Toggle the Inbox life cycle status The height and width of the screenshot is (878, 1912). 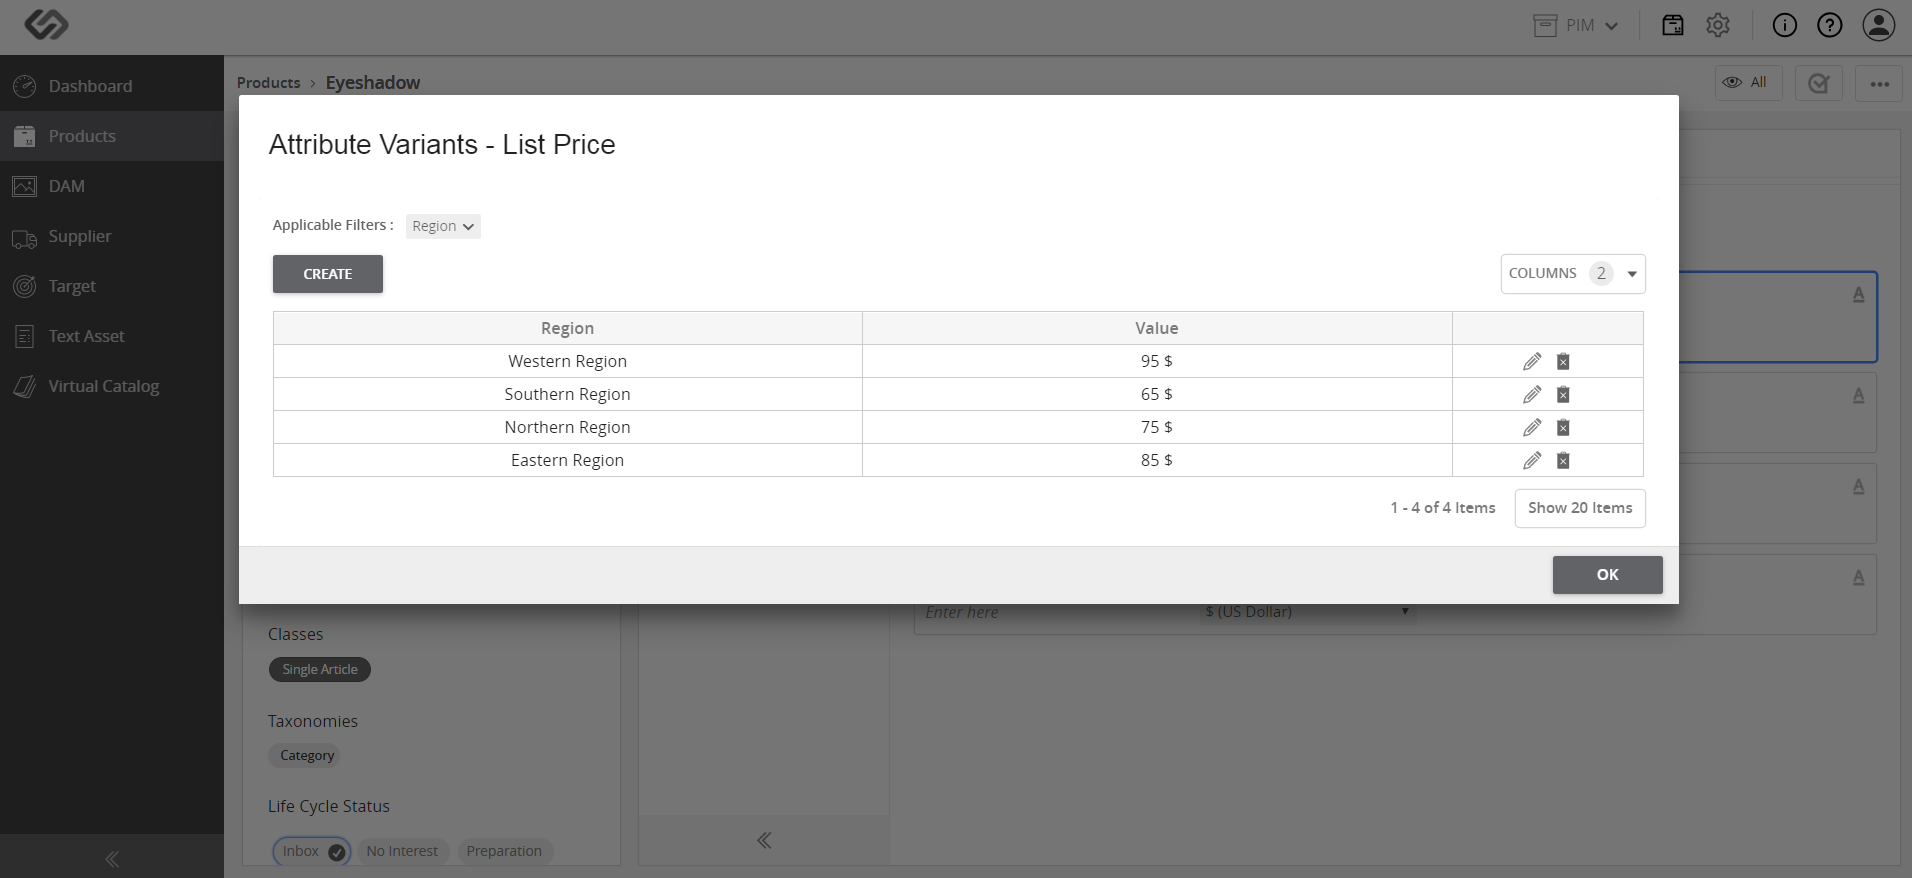[312, 851]
